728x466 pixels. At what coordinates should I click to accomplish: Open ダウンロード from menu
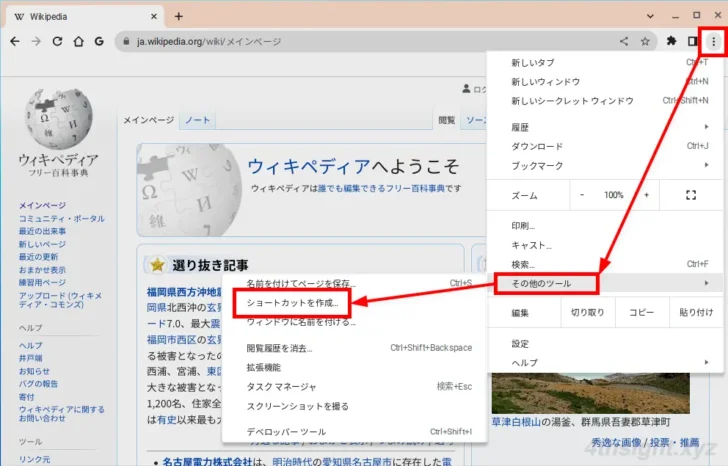[605, 146]
